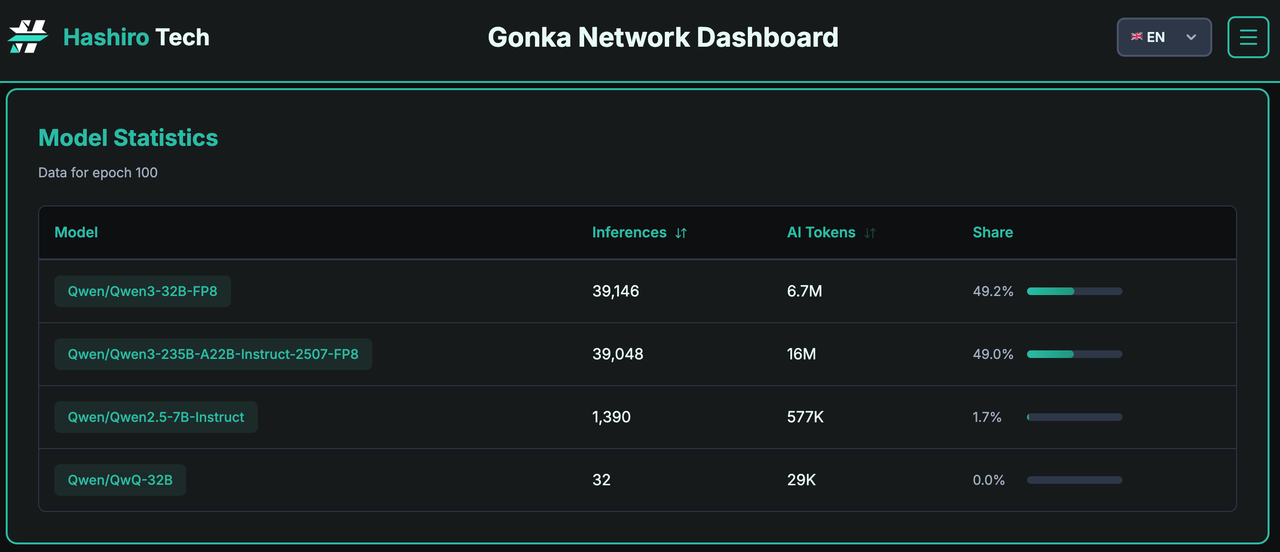Select the Qwen/Qwen2.5-7B-Instruct model tag

156,417
